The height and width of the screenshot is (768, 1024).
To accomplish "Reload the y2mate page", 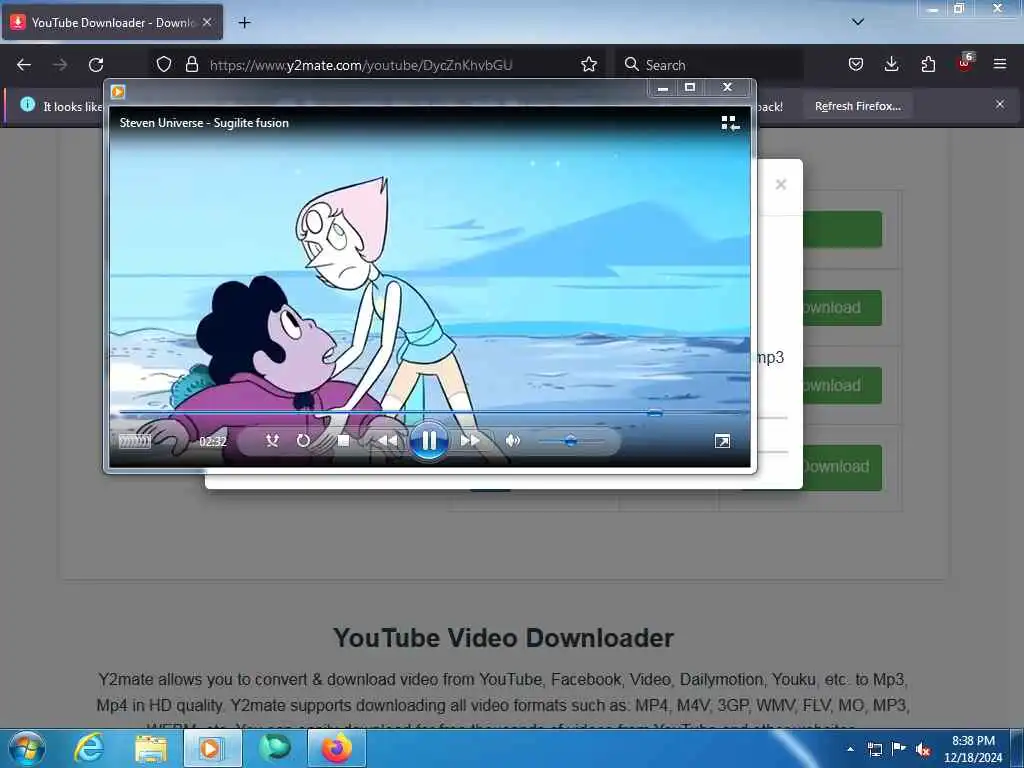I will click(x=96, y=65).
